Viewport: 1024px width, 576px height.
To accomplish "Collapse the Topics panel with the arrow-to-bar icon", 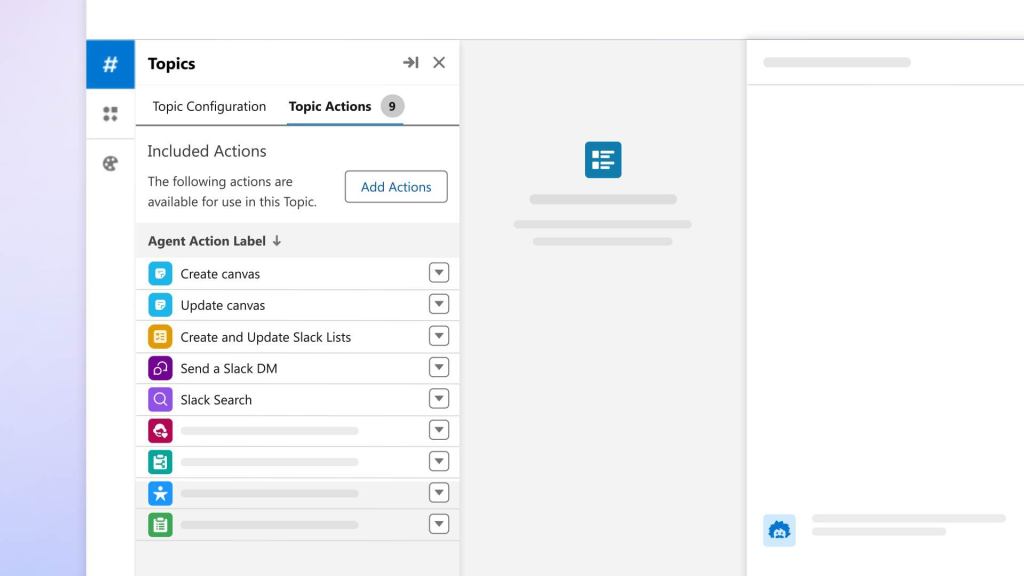I will (x=411, y=63).
